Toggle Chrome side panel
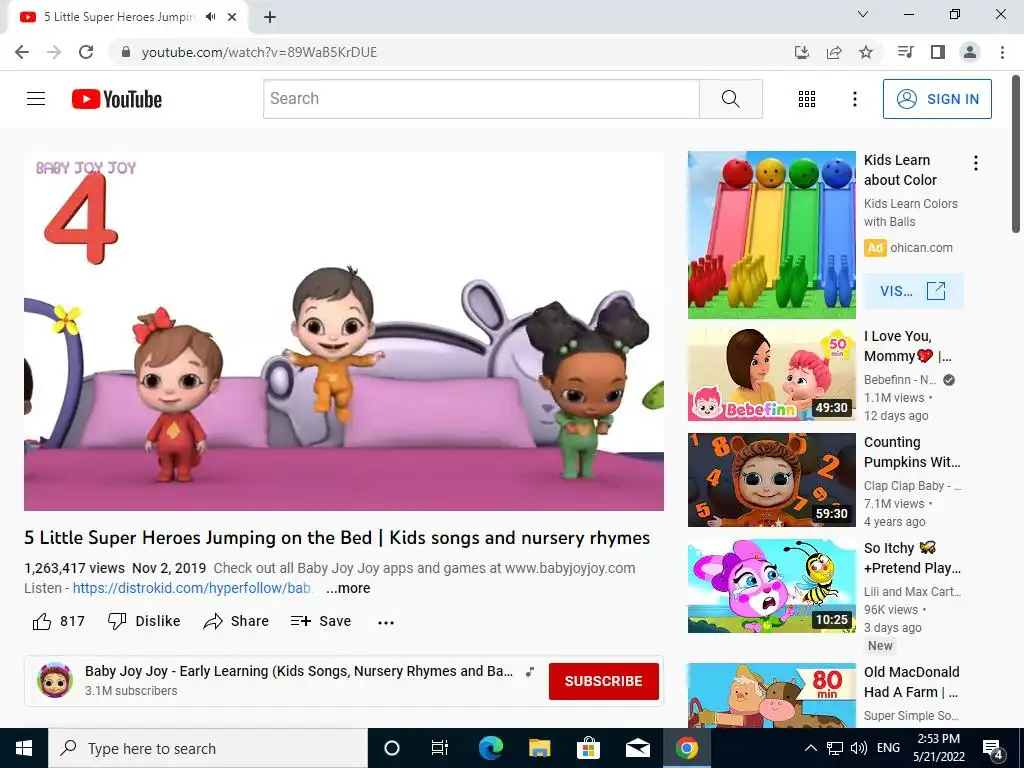 point(938,52)
